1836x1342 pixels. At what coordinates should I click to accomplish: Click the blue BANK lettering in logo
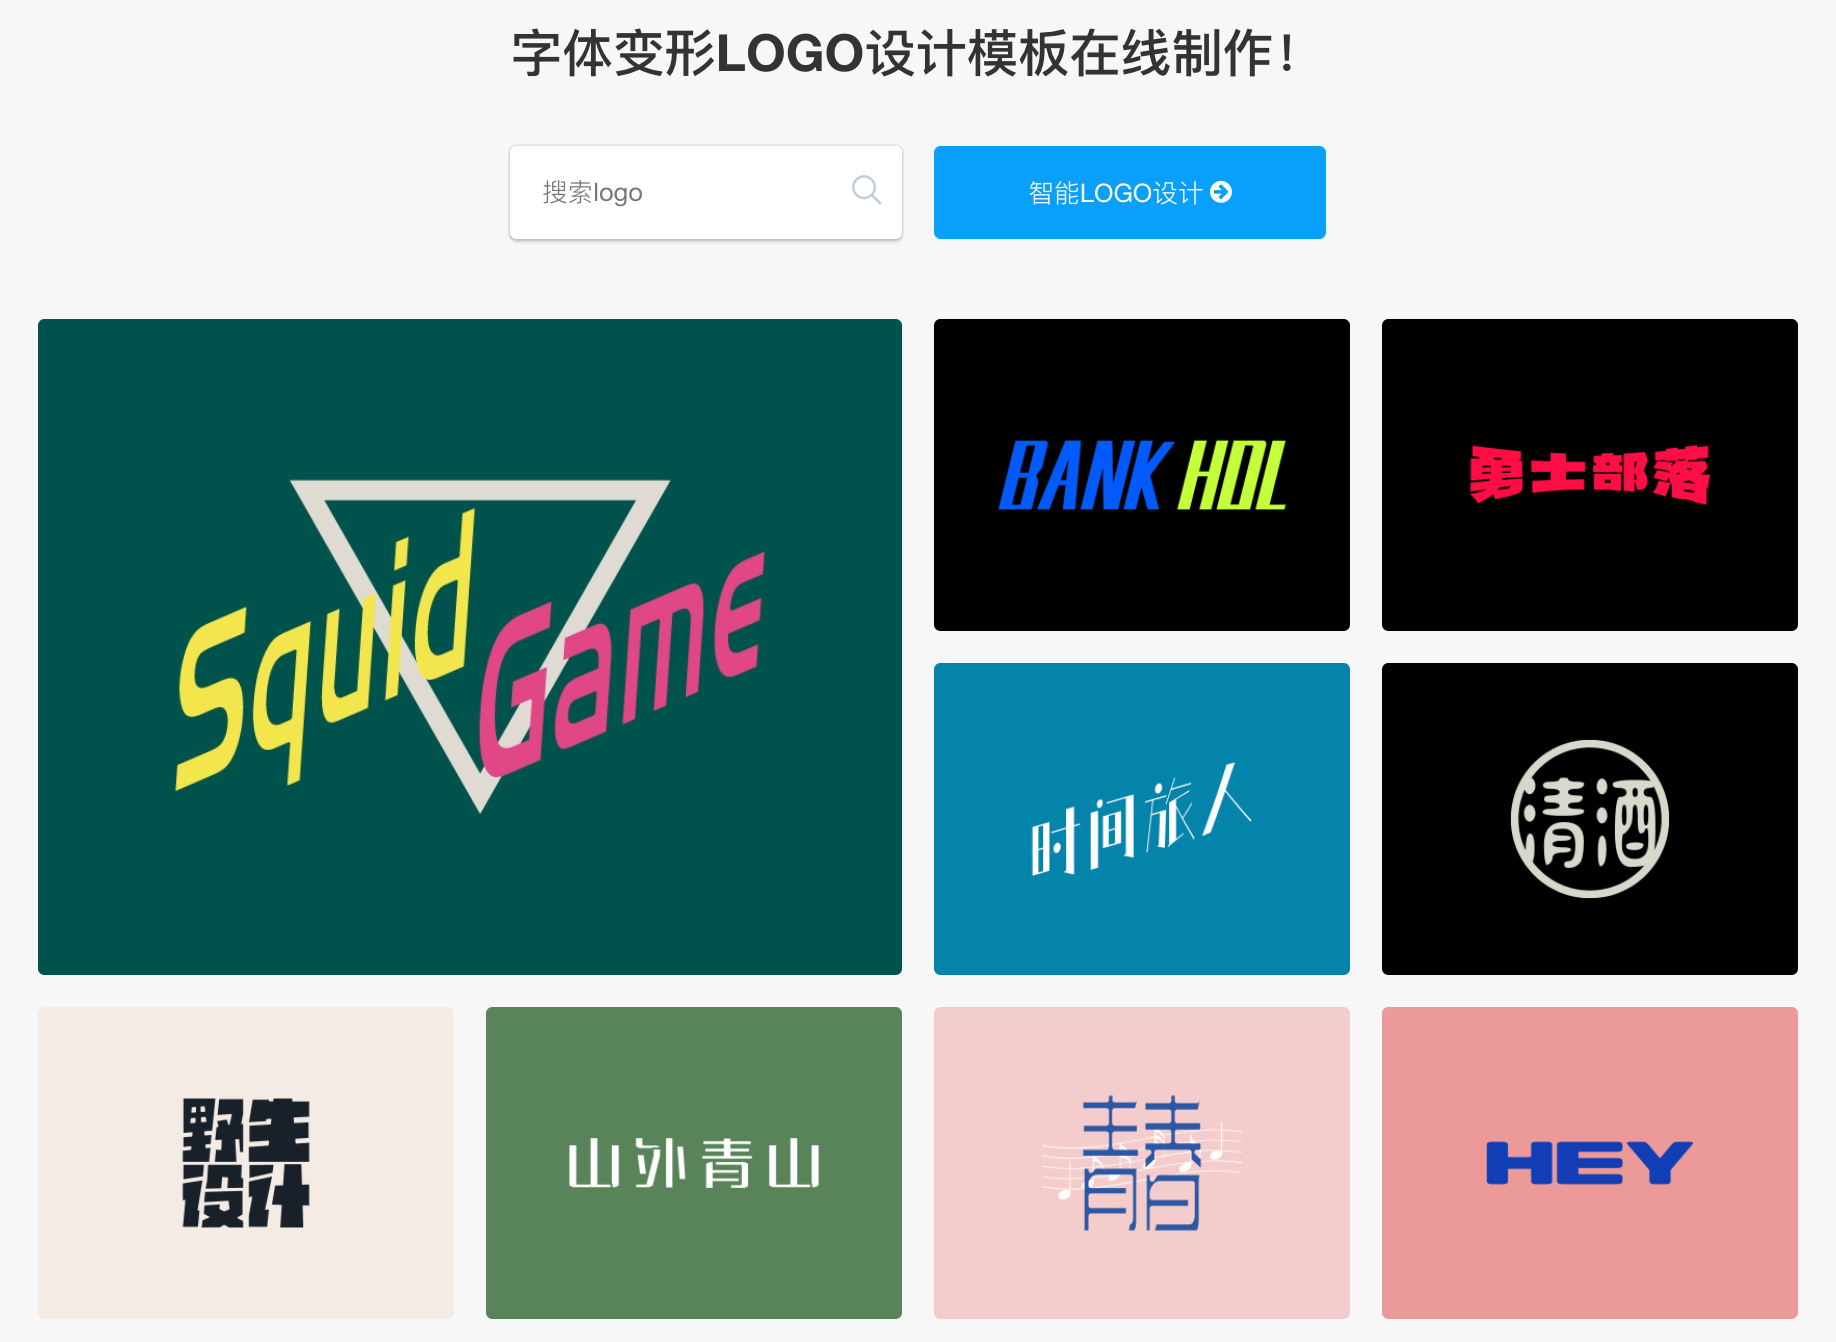click(1084, 476)
